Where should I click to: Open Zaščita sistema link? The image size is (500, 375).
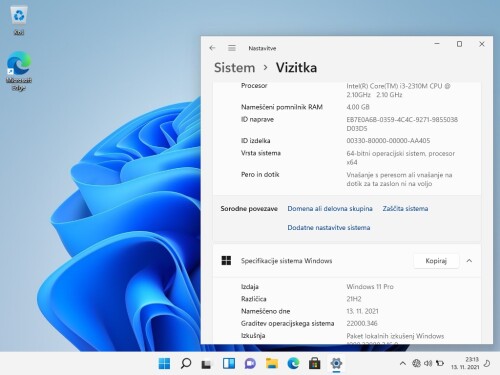click(405, 209)
